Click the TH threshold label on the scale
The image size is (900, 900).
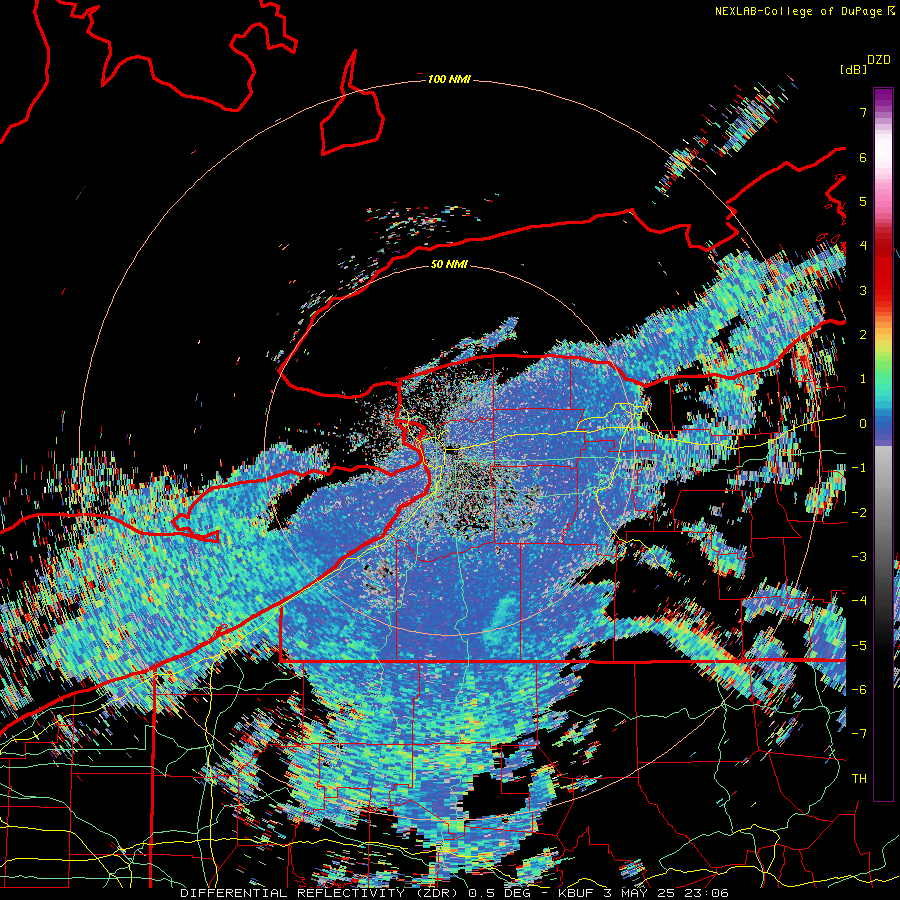[859, 779]
